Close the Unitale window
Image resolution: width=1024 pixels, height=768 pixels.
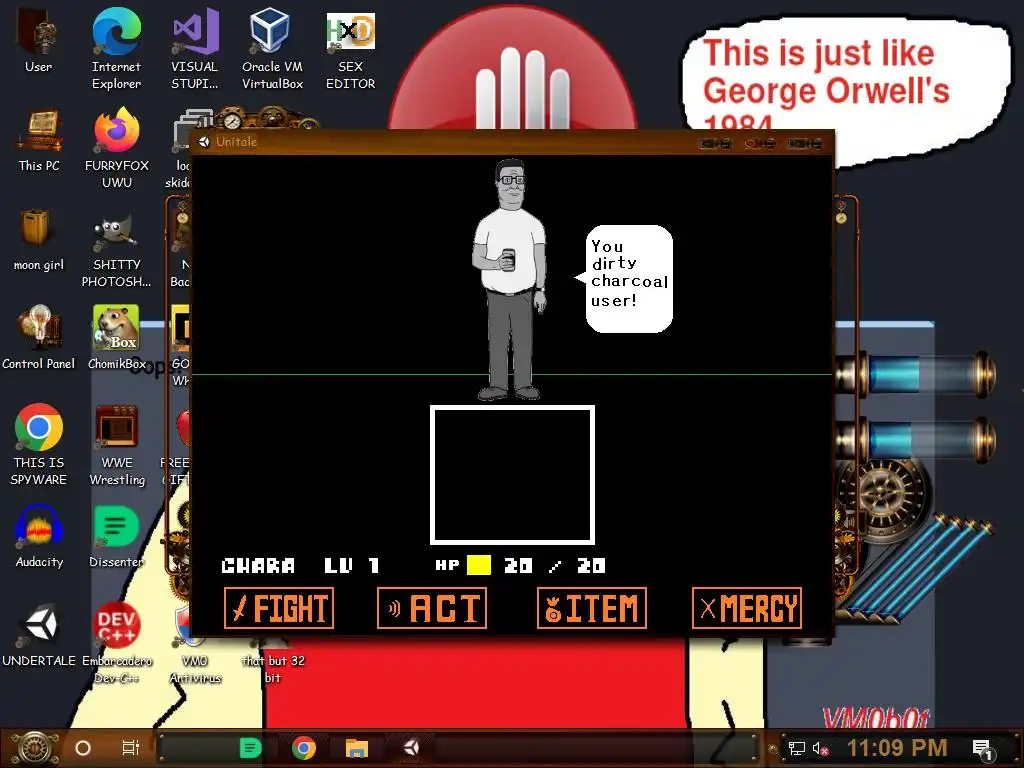point(805,143)
